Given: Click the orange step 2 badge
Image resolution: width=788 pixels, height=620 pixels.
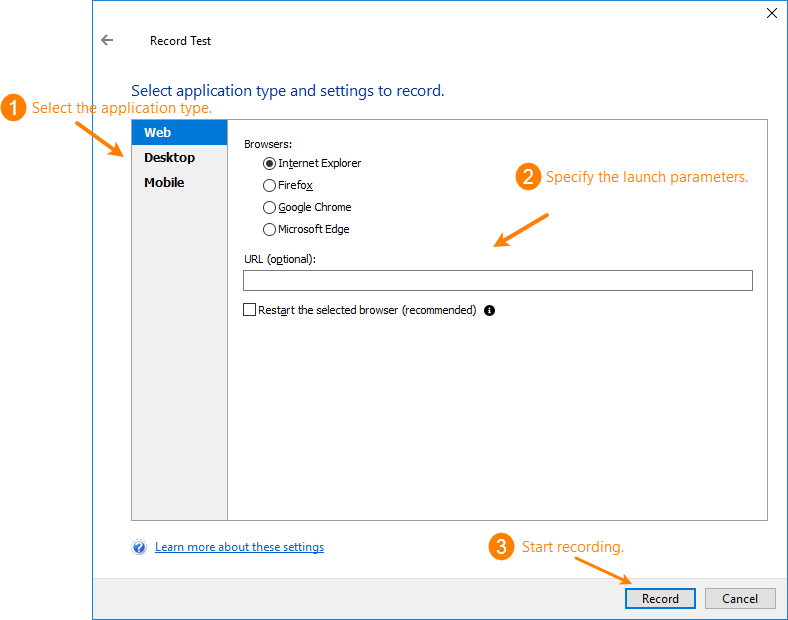Looking at the screenshot, I should pyautogui.click(x=528, y=177).
